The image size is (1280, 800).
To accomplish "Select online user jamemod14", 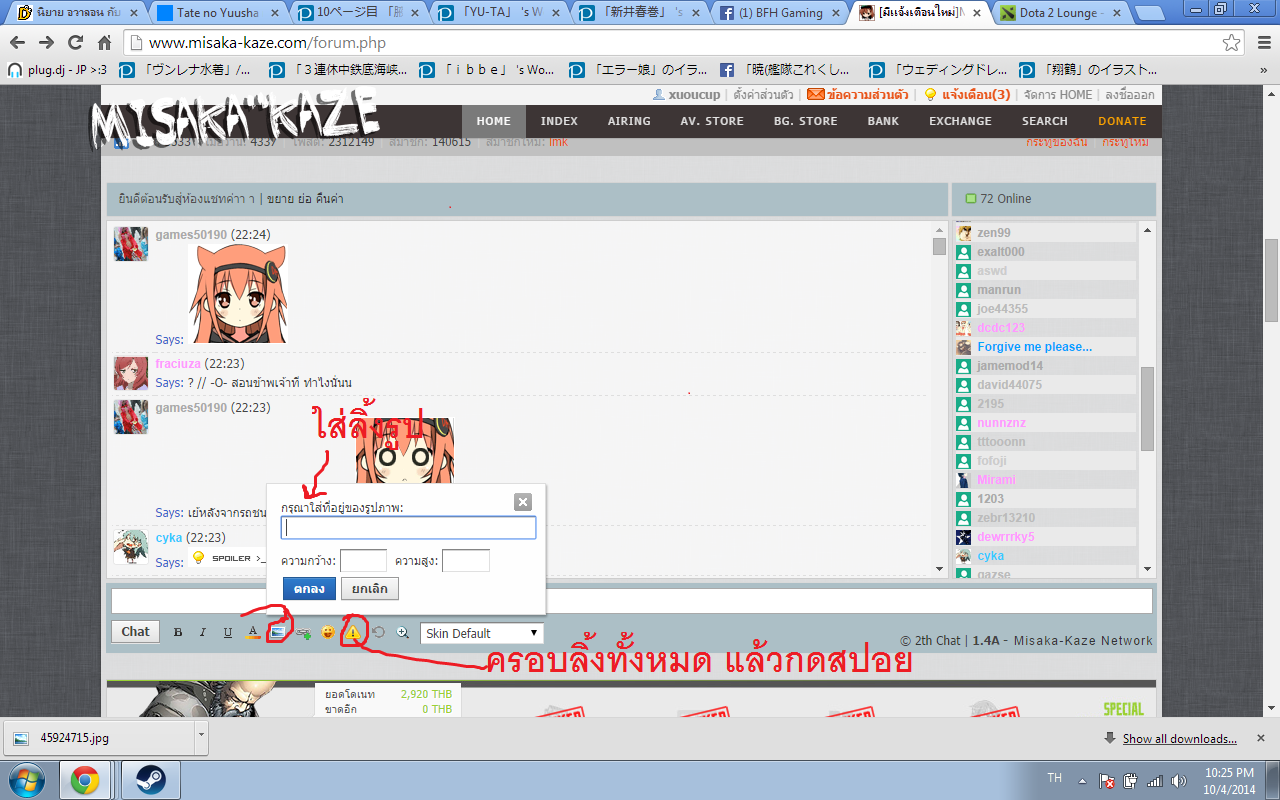I will pyautogui.click(x=1010, y=366).
